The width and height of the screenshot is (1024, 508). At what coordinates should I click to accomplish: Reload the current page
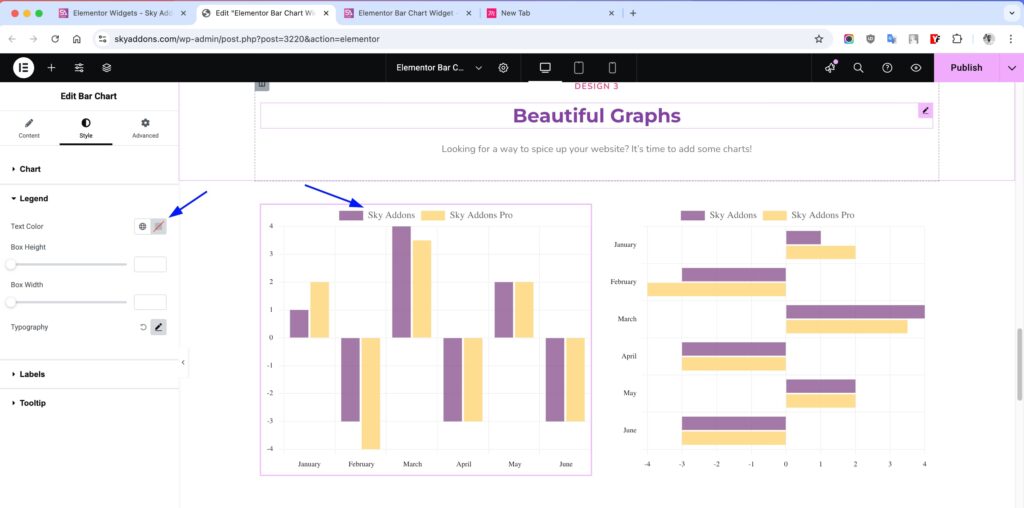(x=55, y=39)
